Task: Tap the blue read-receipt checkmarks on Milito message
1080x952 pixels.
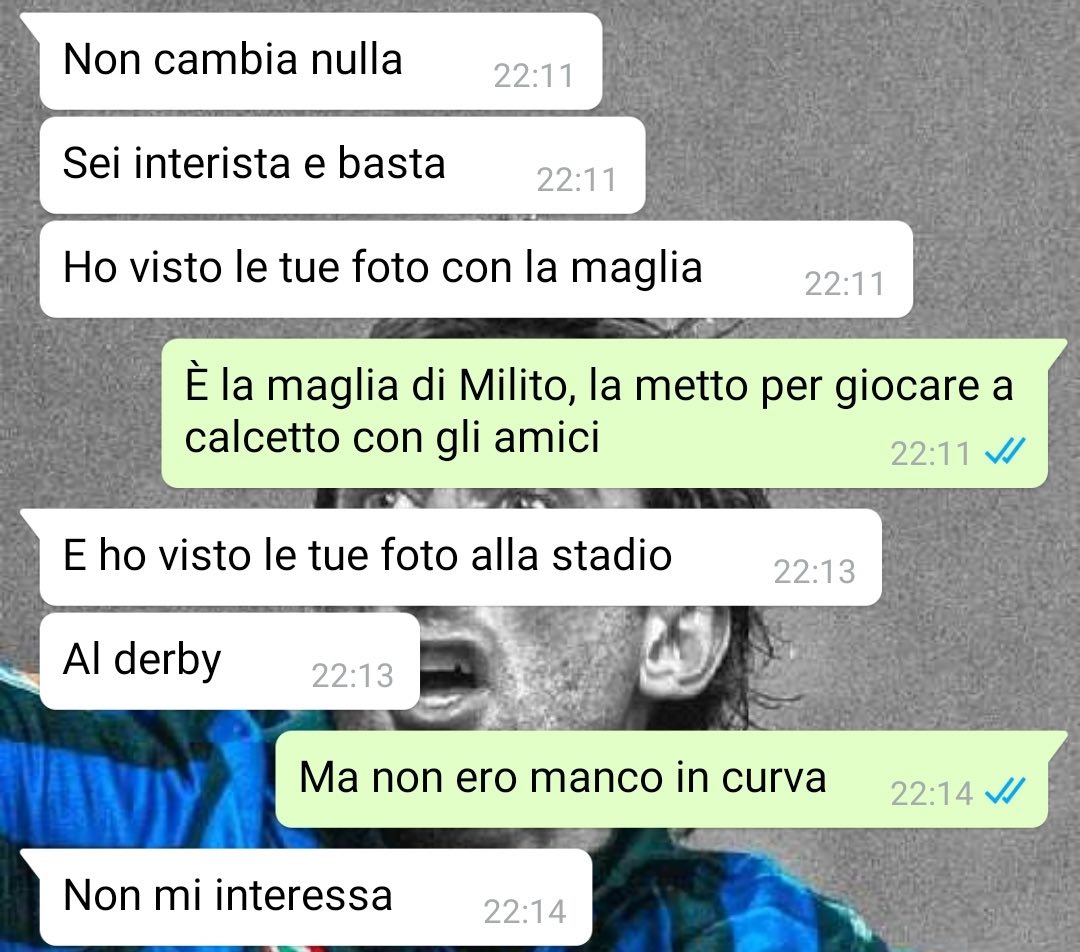Action: tap(1005, 452)
